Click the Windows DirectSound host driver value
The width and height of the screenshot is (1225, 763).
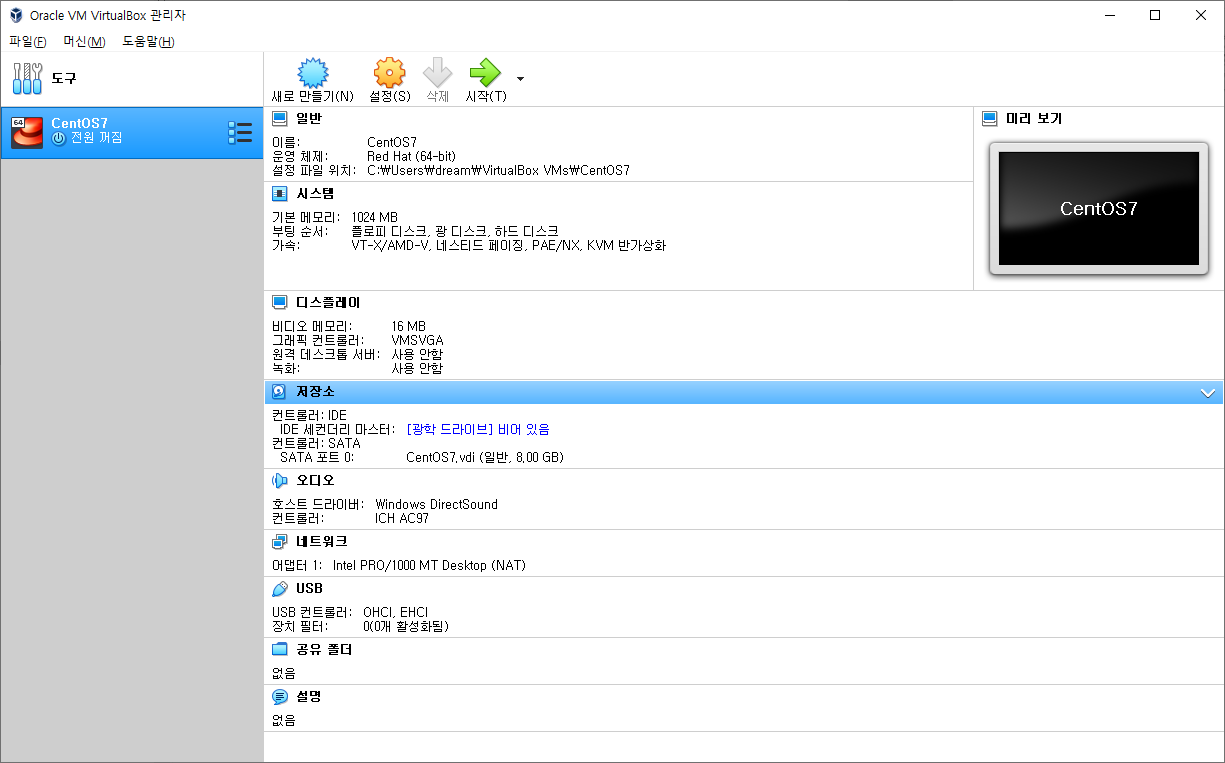coord(436,504)
